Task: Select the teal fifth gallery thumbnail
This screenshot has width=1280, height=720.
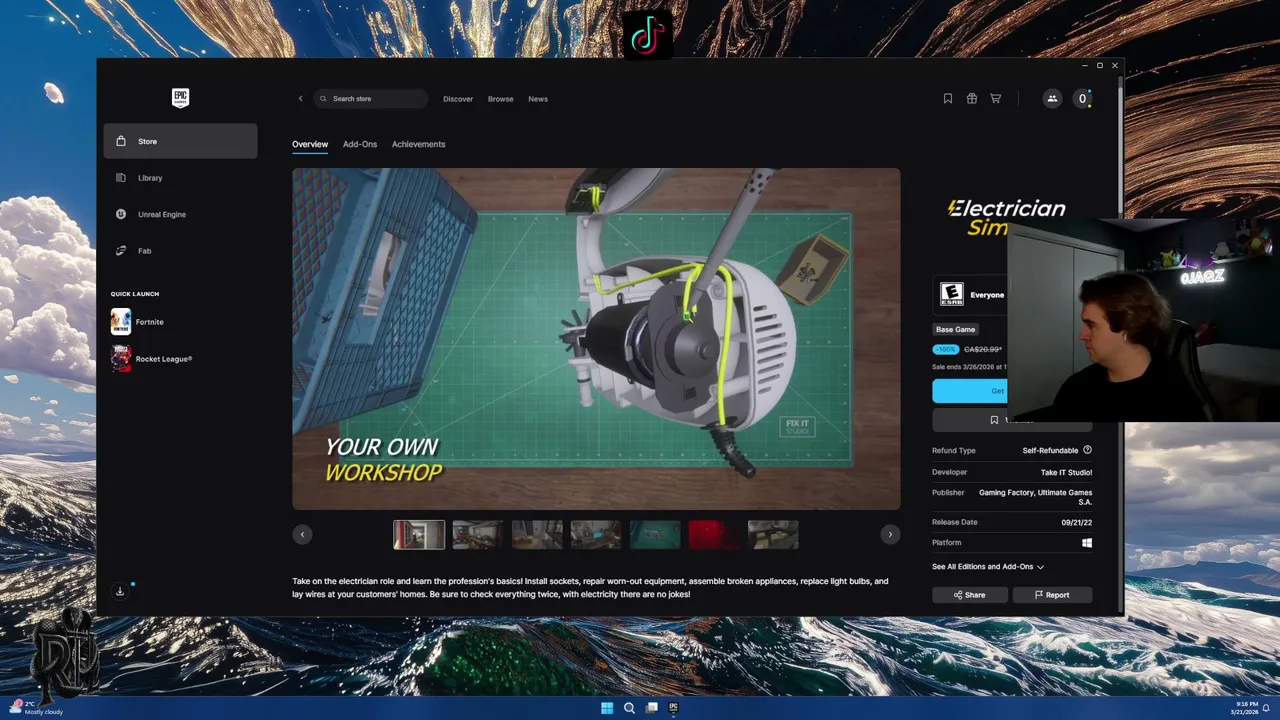Action: pos(655,535)
